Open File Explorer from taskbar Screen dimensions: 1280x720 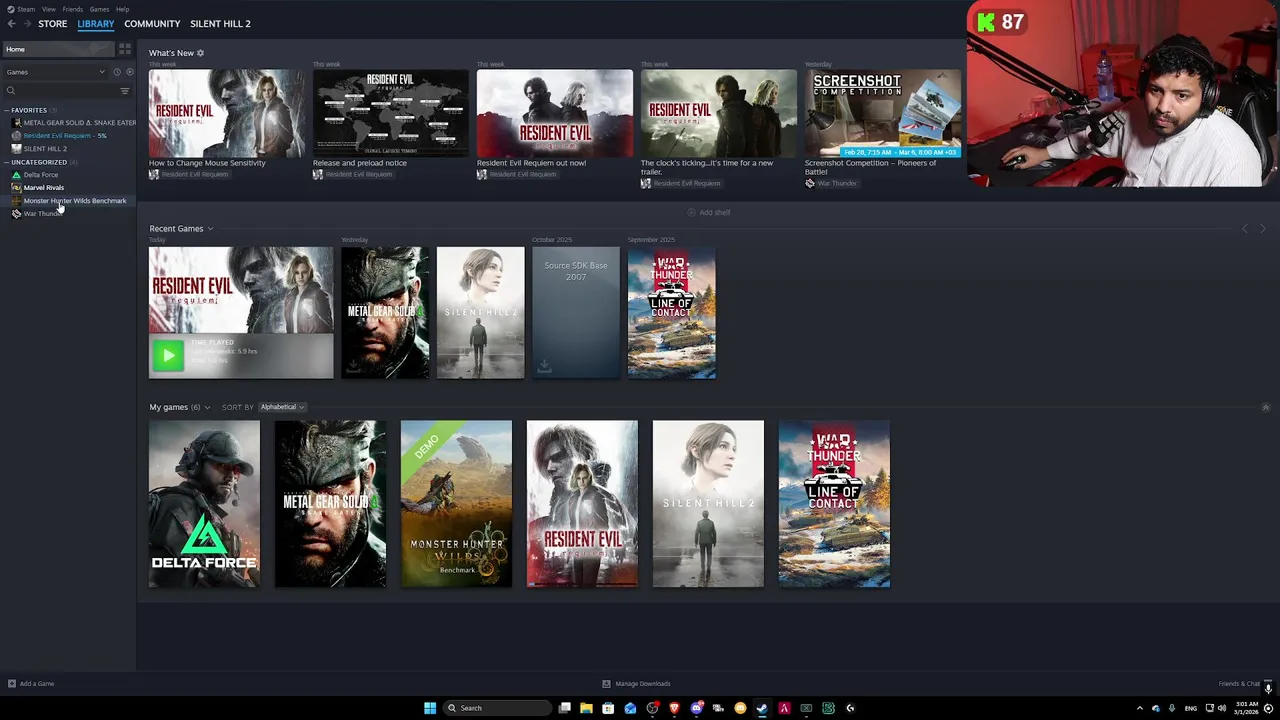(586, 708)
